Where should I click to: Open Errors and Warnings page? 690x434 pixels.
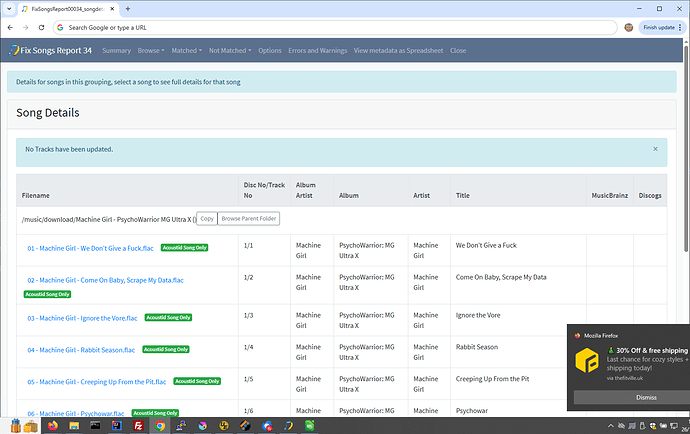(x=318, y=50)
